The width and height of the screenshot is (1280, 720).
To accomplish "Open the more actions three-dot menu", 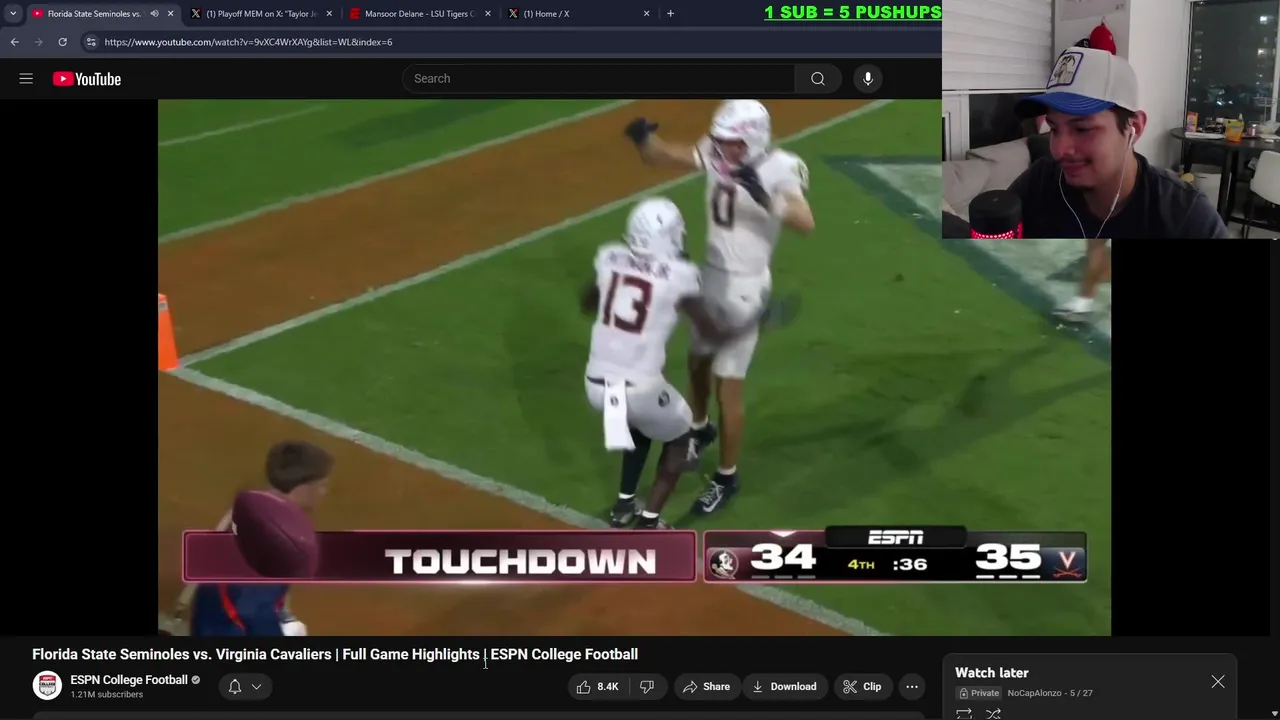I will point(912,687).
